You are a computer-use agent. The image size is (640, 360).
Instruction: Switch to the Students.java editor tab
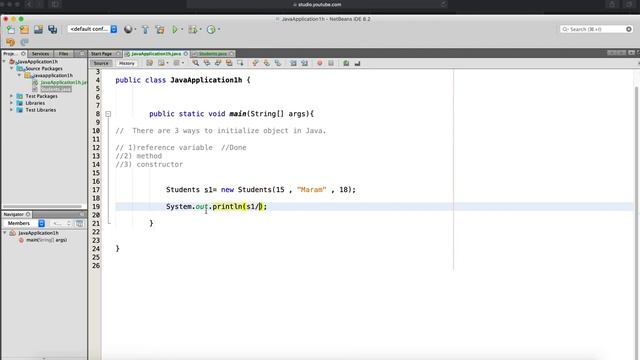pyautogui.click(x=213, y=53)
